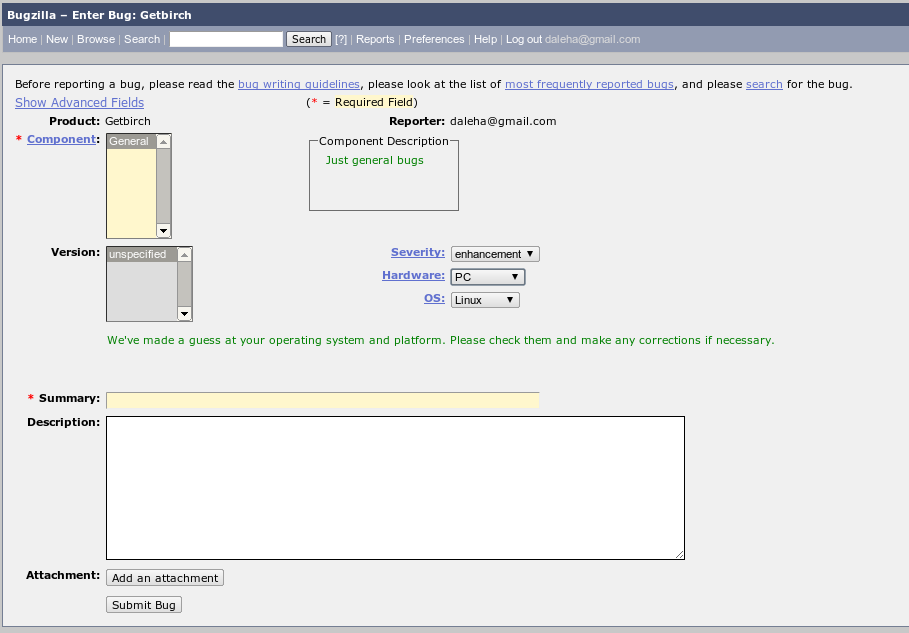Click the quick Search button
Image resolution: width=909 pixels, height=633 pixels.
point(309,39)
